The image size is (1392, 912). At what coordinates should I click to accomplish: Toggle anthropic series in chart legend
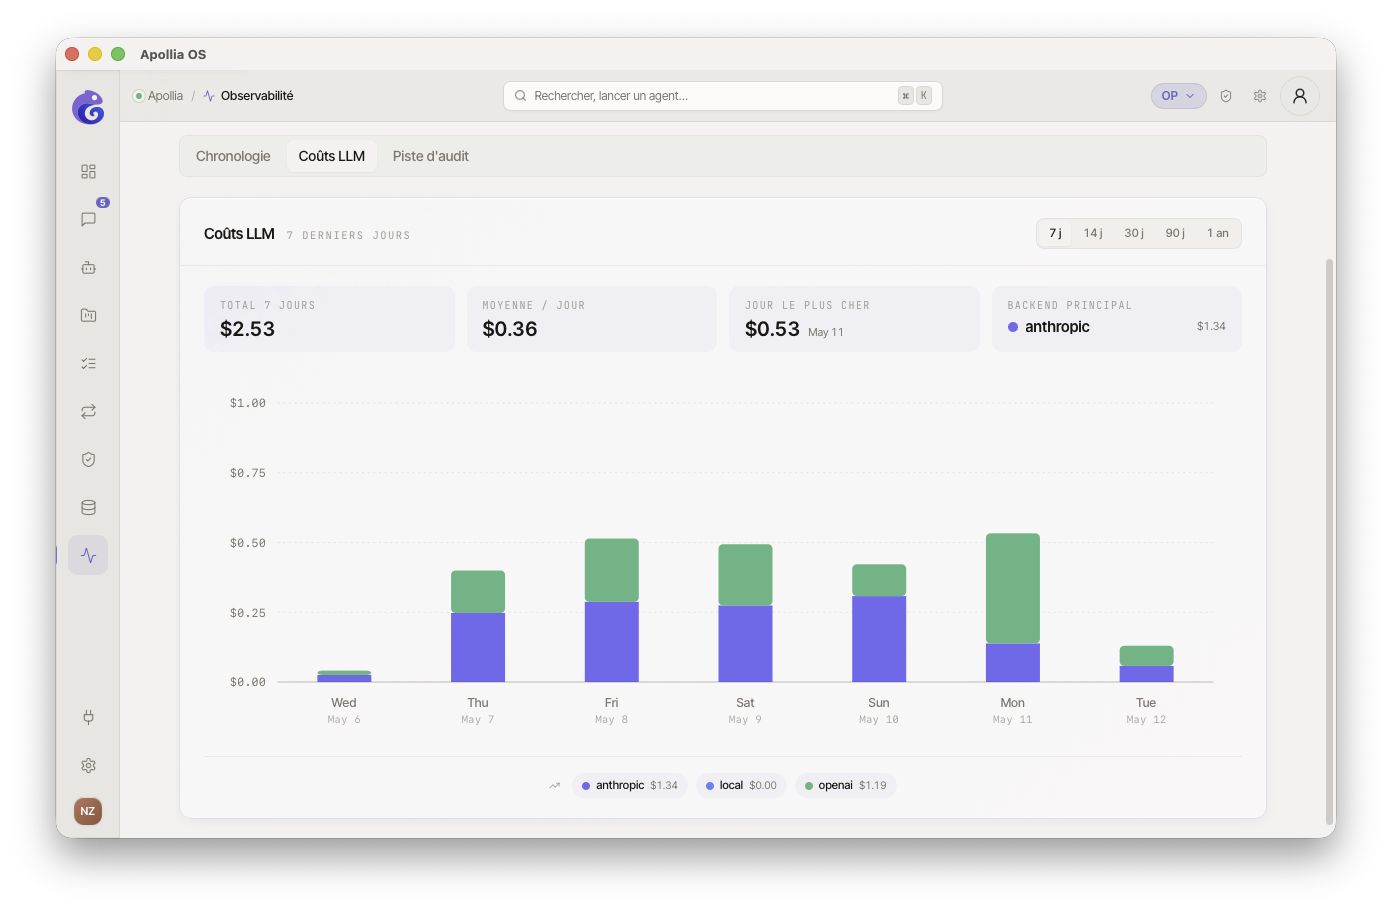click(x=630, y=785)
